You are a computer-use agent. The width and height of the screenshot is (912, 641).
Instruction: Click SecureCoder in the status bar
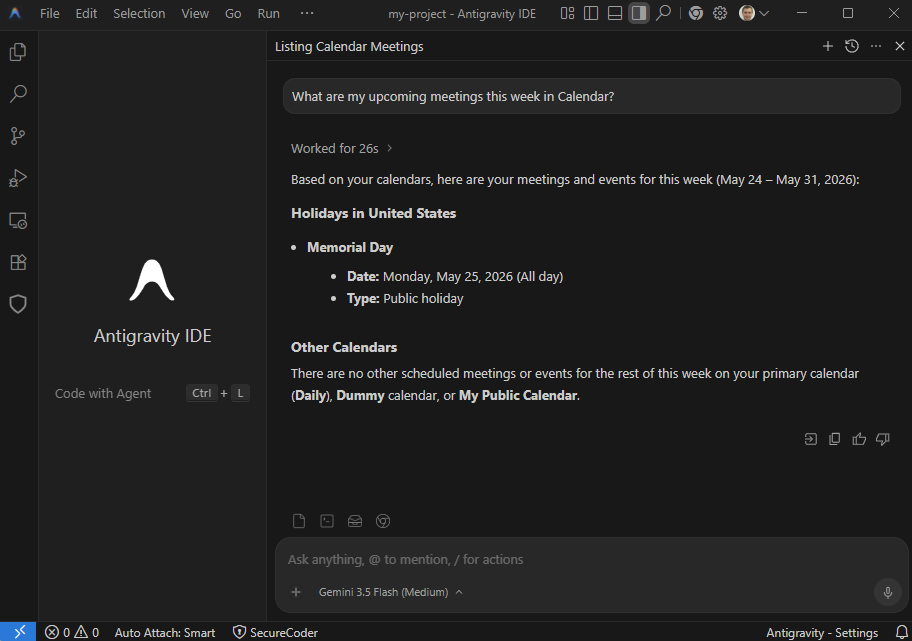[275, 632]
